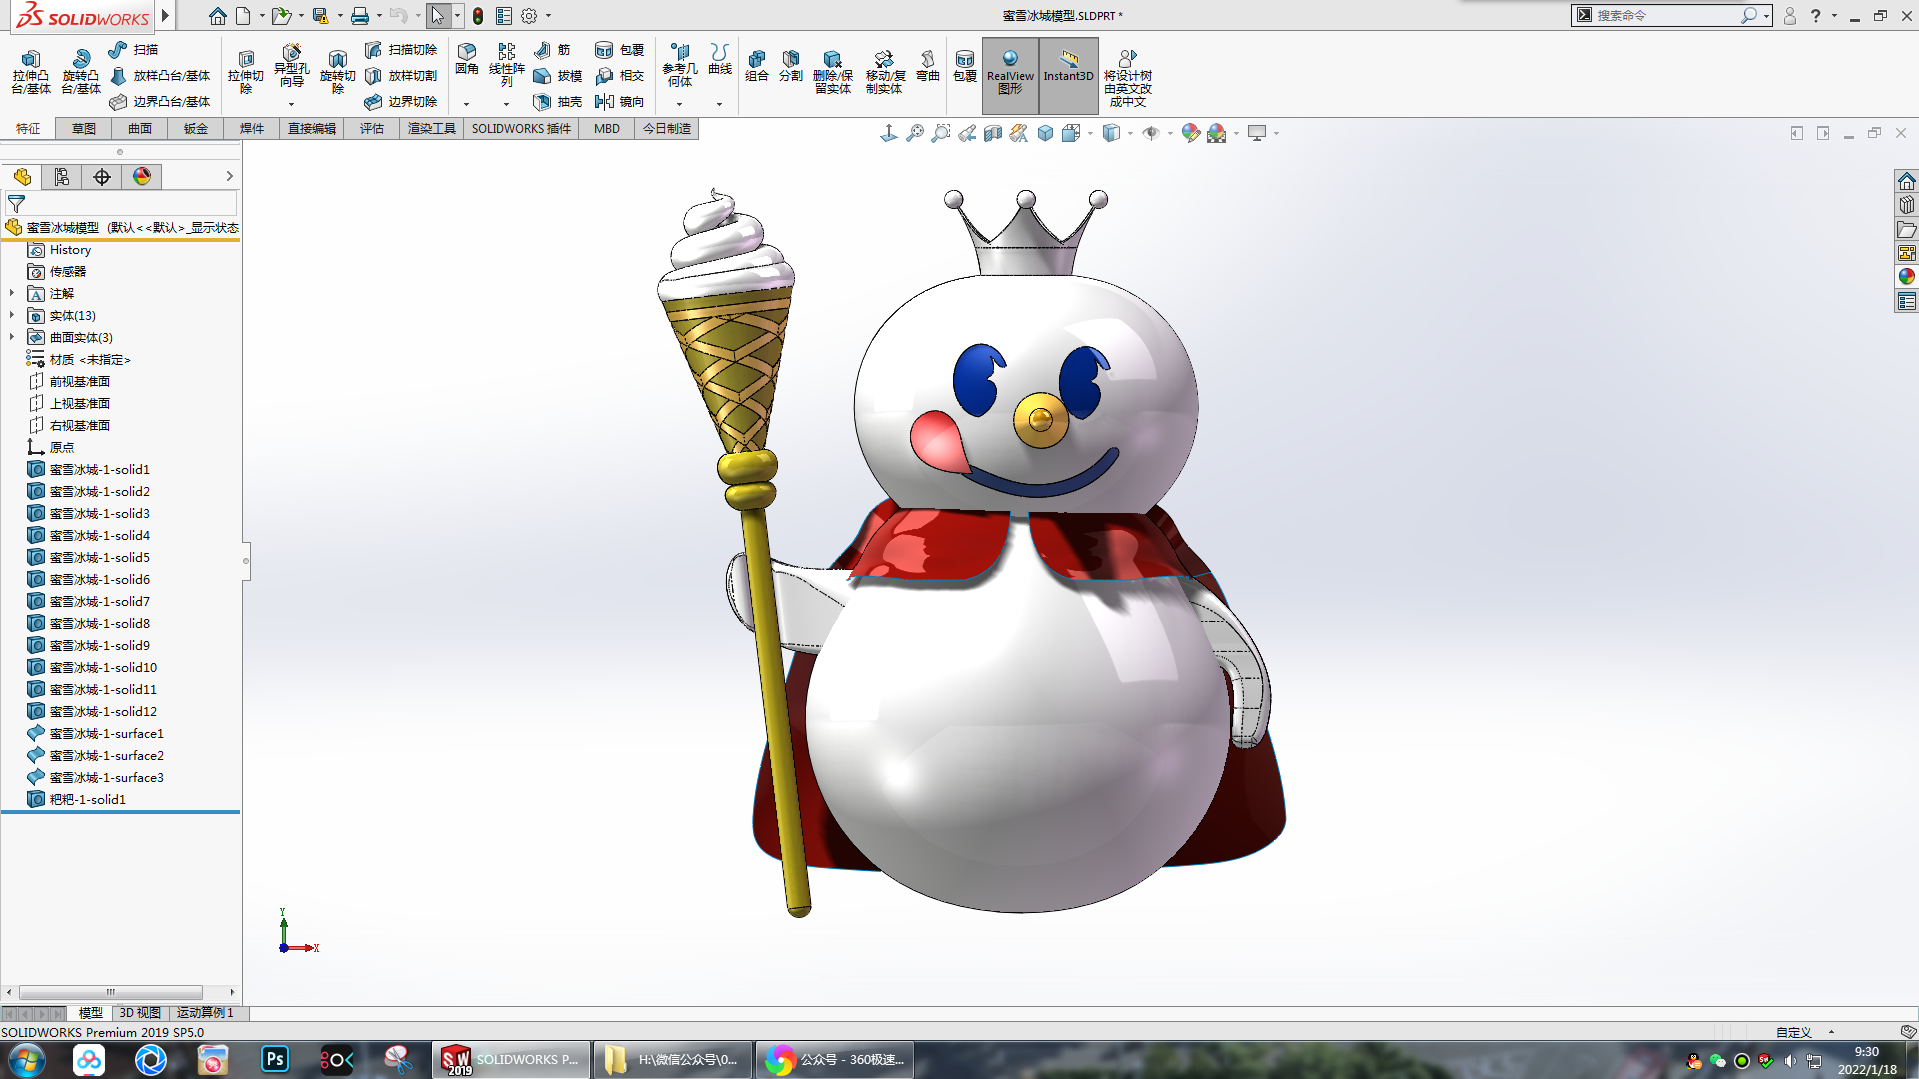Click the 将设计树由英文改成中文 macro button
The width and height of the screenshot is (1919, 1079).
pyautogui.click(x=1127, y=78)
